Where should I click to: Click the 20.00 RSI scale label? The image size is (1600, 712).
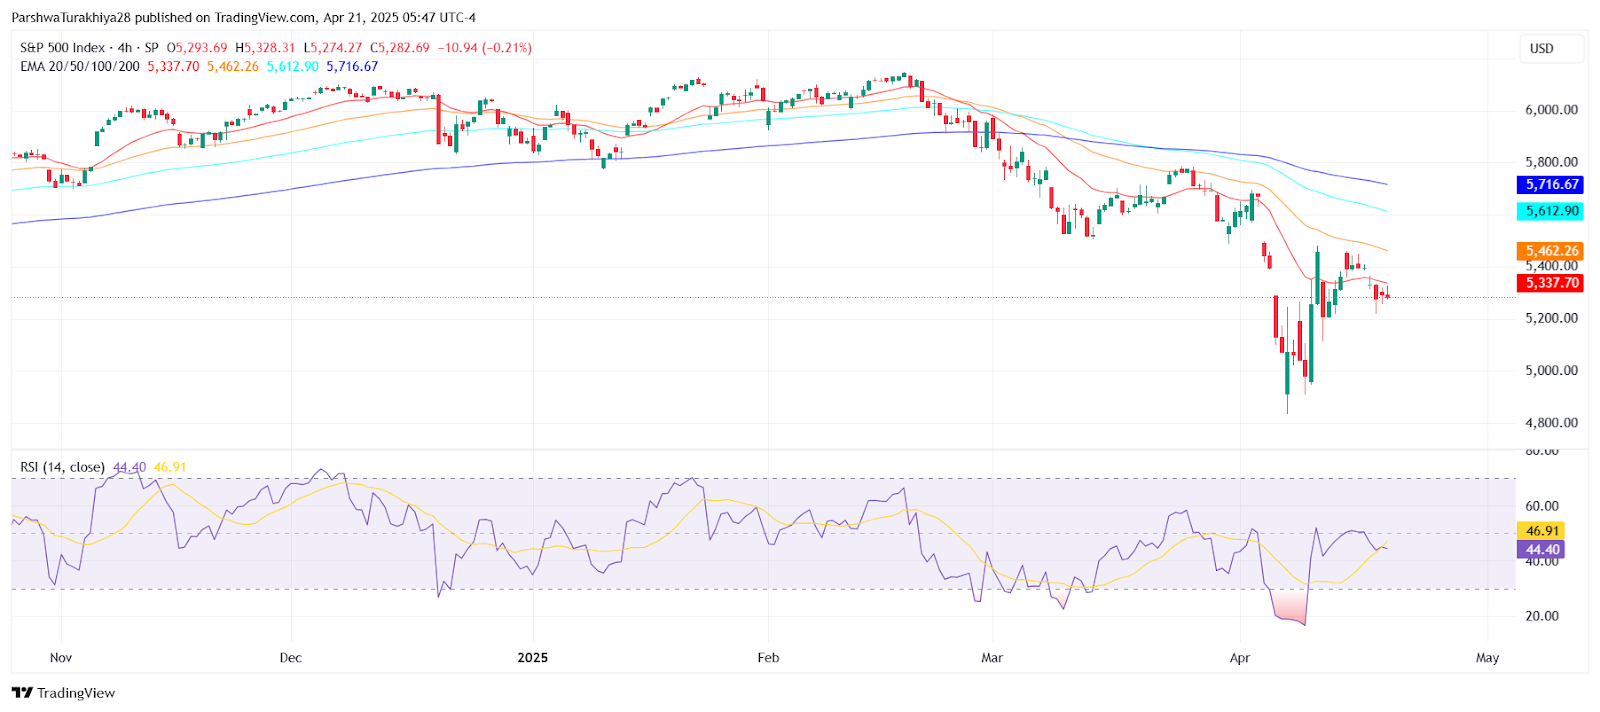[x=1542, y=616]
